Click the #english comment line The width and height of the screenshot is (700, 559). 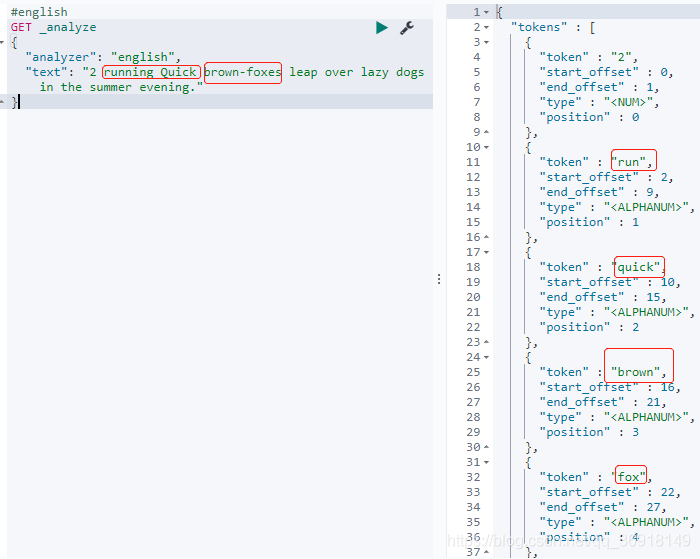[x=39, y=12]
